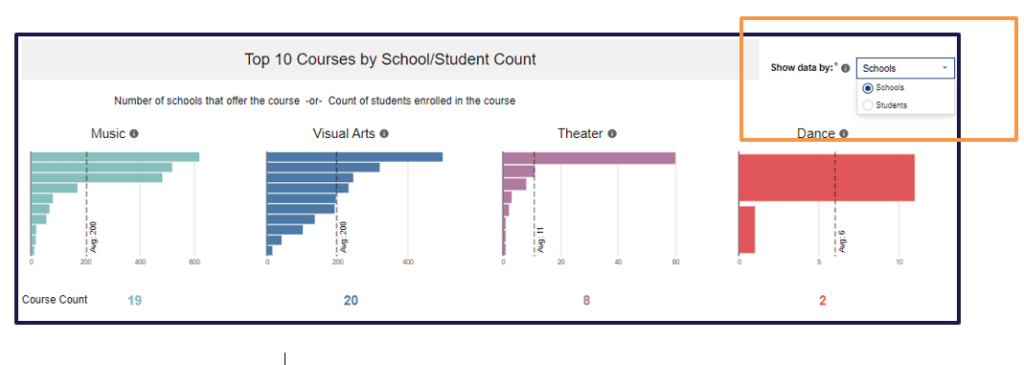The image size is (1024, 365).
Task: Click the dropdown arrow beside Schools
Action: click(x=944, y=68)
